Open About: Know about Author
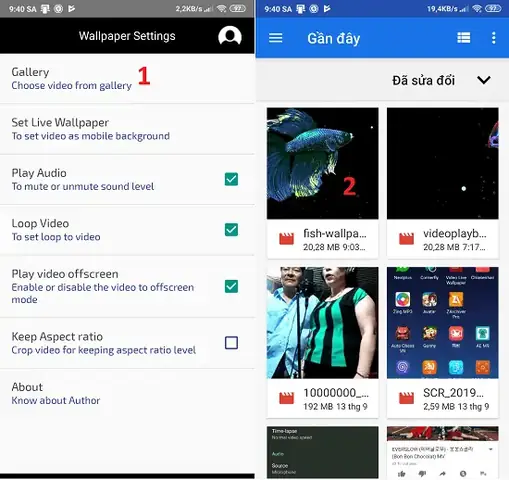 tap(127, 393)
